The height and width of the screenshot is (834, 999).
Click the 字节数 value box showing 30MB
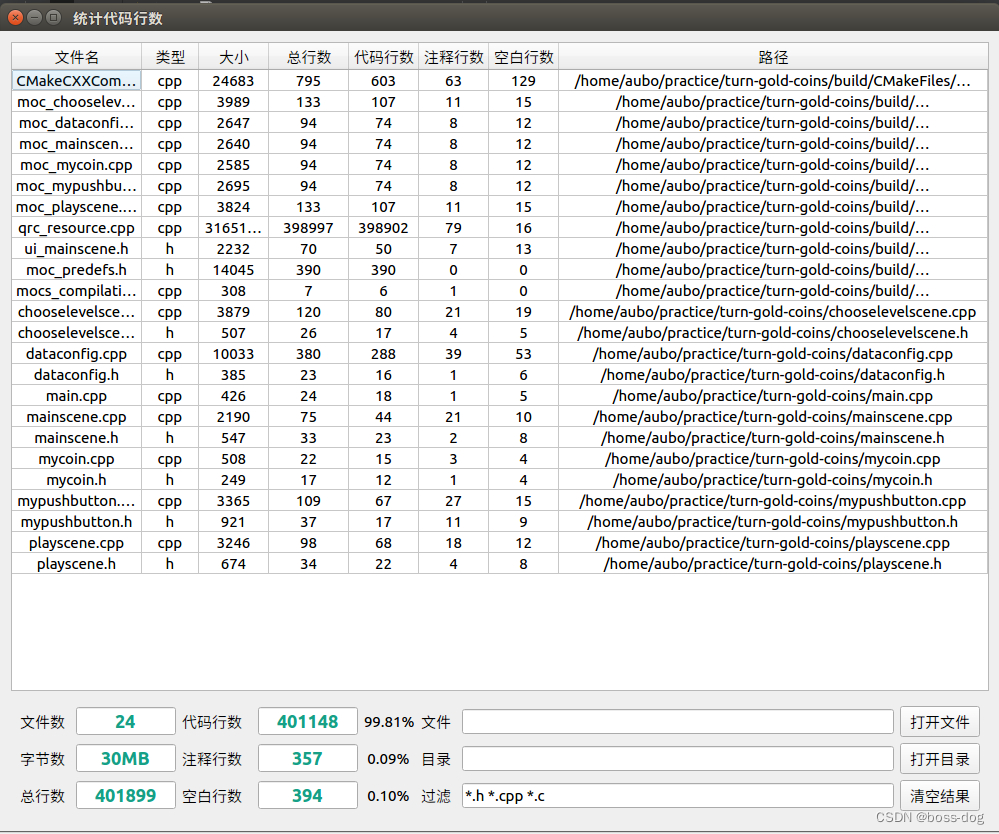click(126, 759)
